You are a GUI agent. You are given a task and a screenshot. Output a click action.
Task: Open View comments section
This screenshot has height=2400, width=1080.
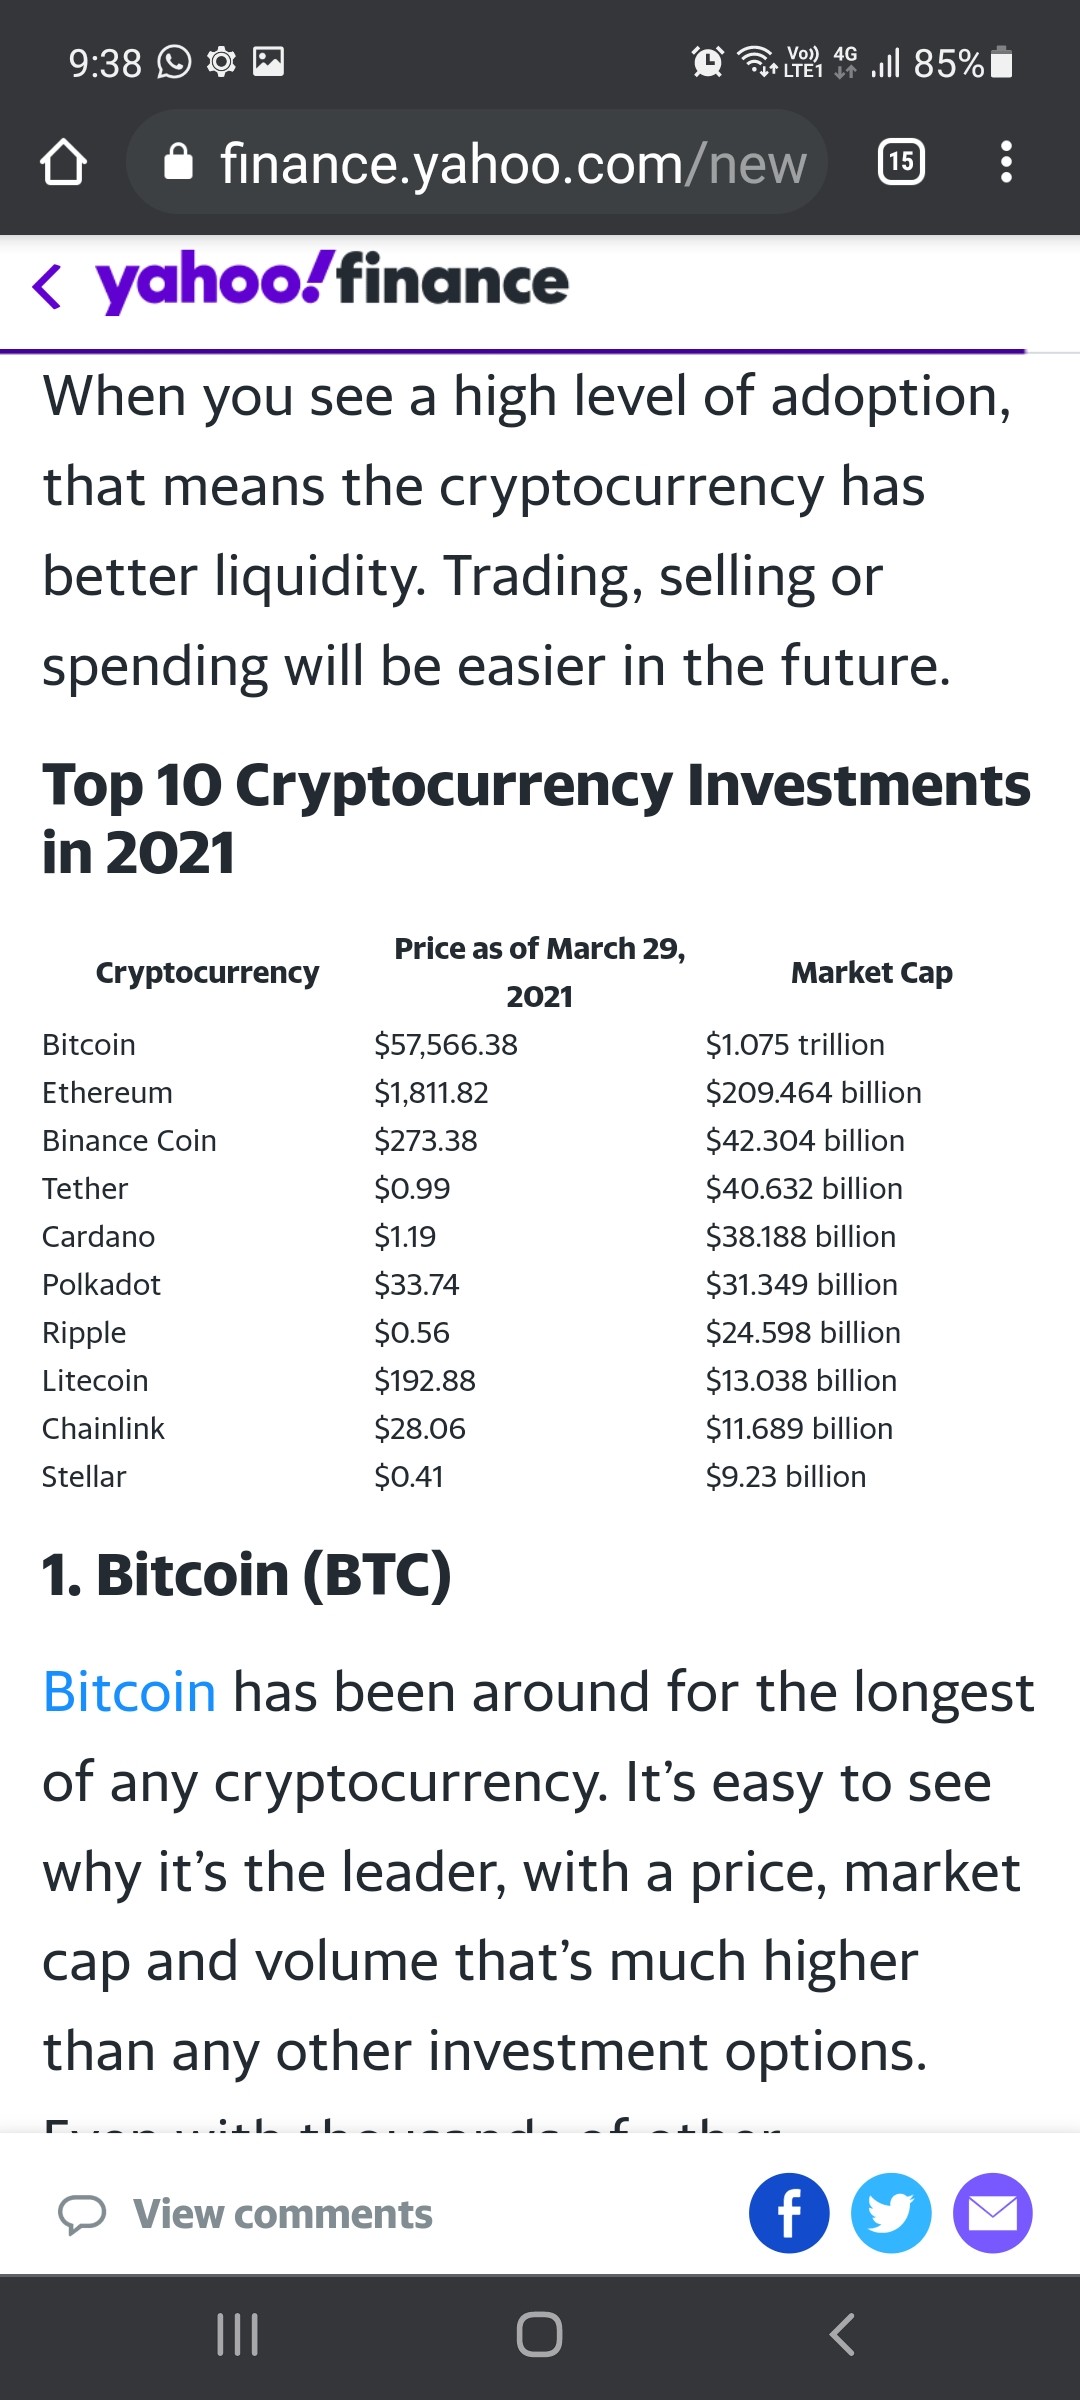[283, 2214]
